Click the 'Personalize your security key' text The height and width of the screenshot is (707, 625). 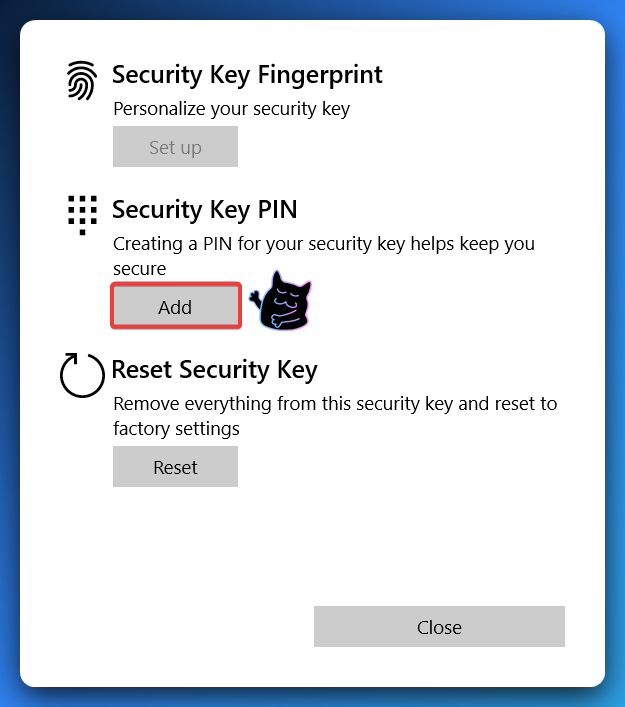231,109
